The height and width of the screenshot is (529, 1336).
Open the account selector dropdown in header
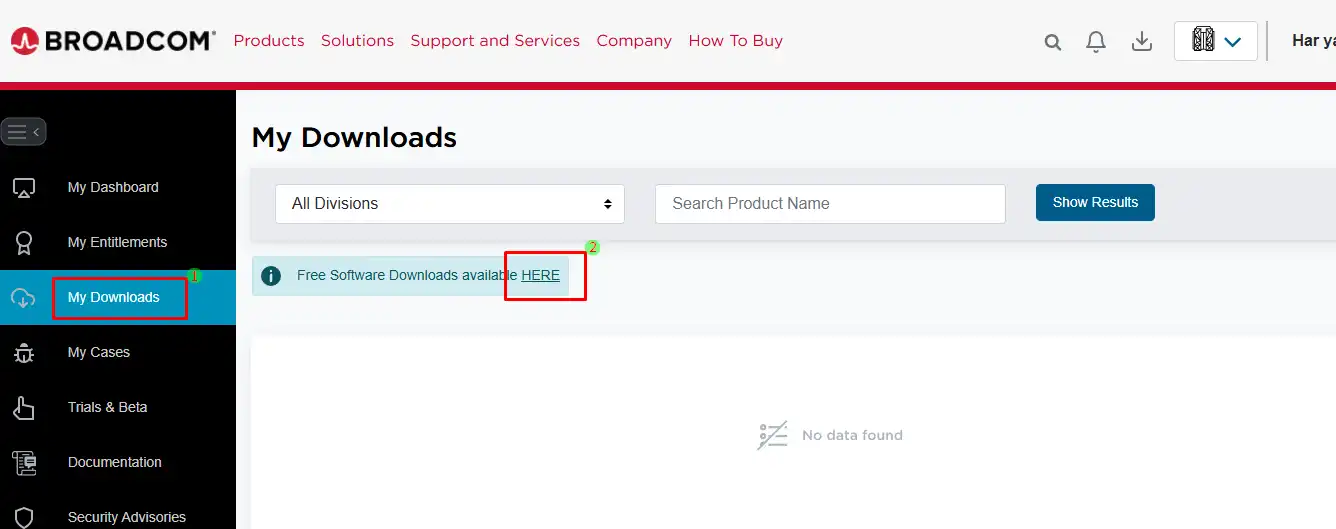tap(1215, 41)
